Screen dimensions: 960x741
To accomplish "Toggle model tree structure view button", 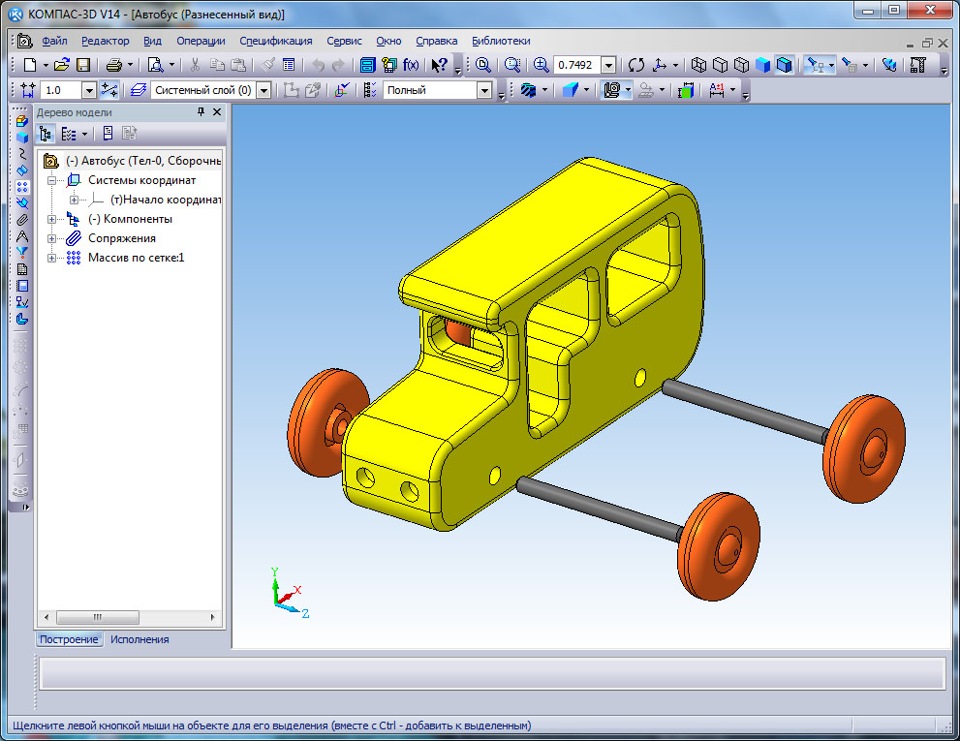I will [45, 134].
